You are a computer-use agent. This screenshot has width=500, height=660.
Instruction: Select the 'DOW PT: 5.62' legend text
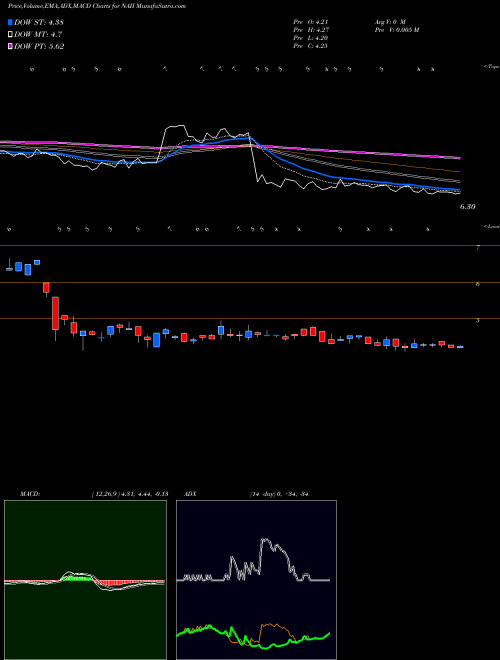pos(39,47)
